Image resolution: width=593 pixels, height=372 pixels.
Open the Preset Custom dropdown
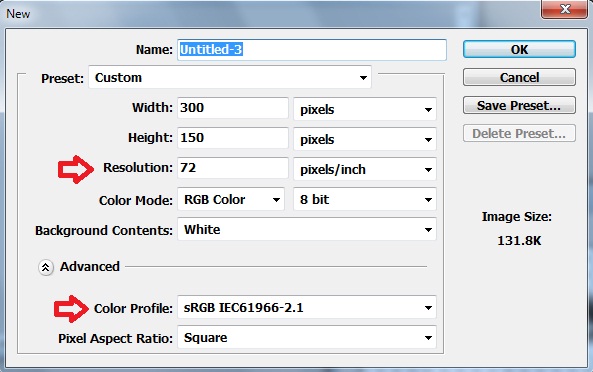tap(230, 78)
